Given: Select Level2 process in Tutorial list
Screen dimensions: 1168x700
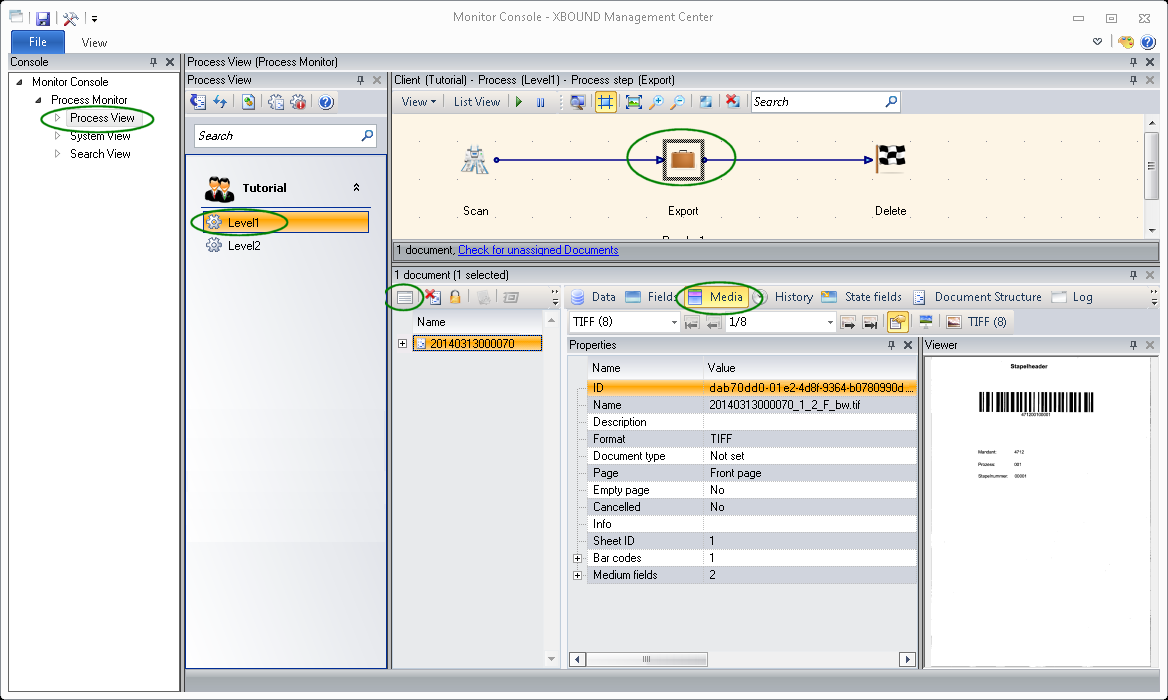Looking at the screenshot, I should coord(243,245).
